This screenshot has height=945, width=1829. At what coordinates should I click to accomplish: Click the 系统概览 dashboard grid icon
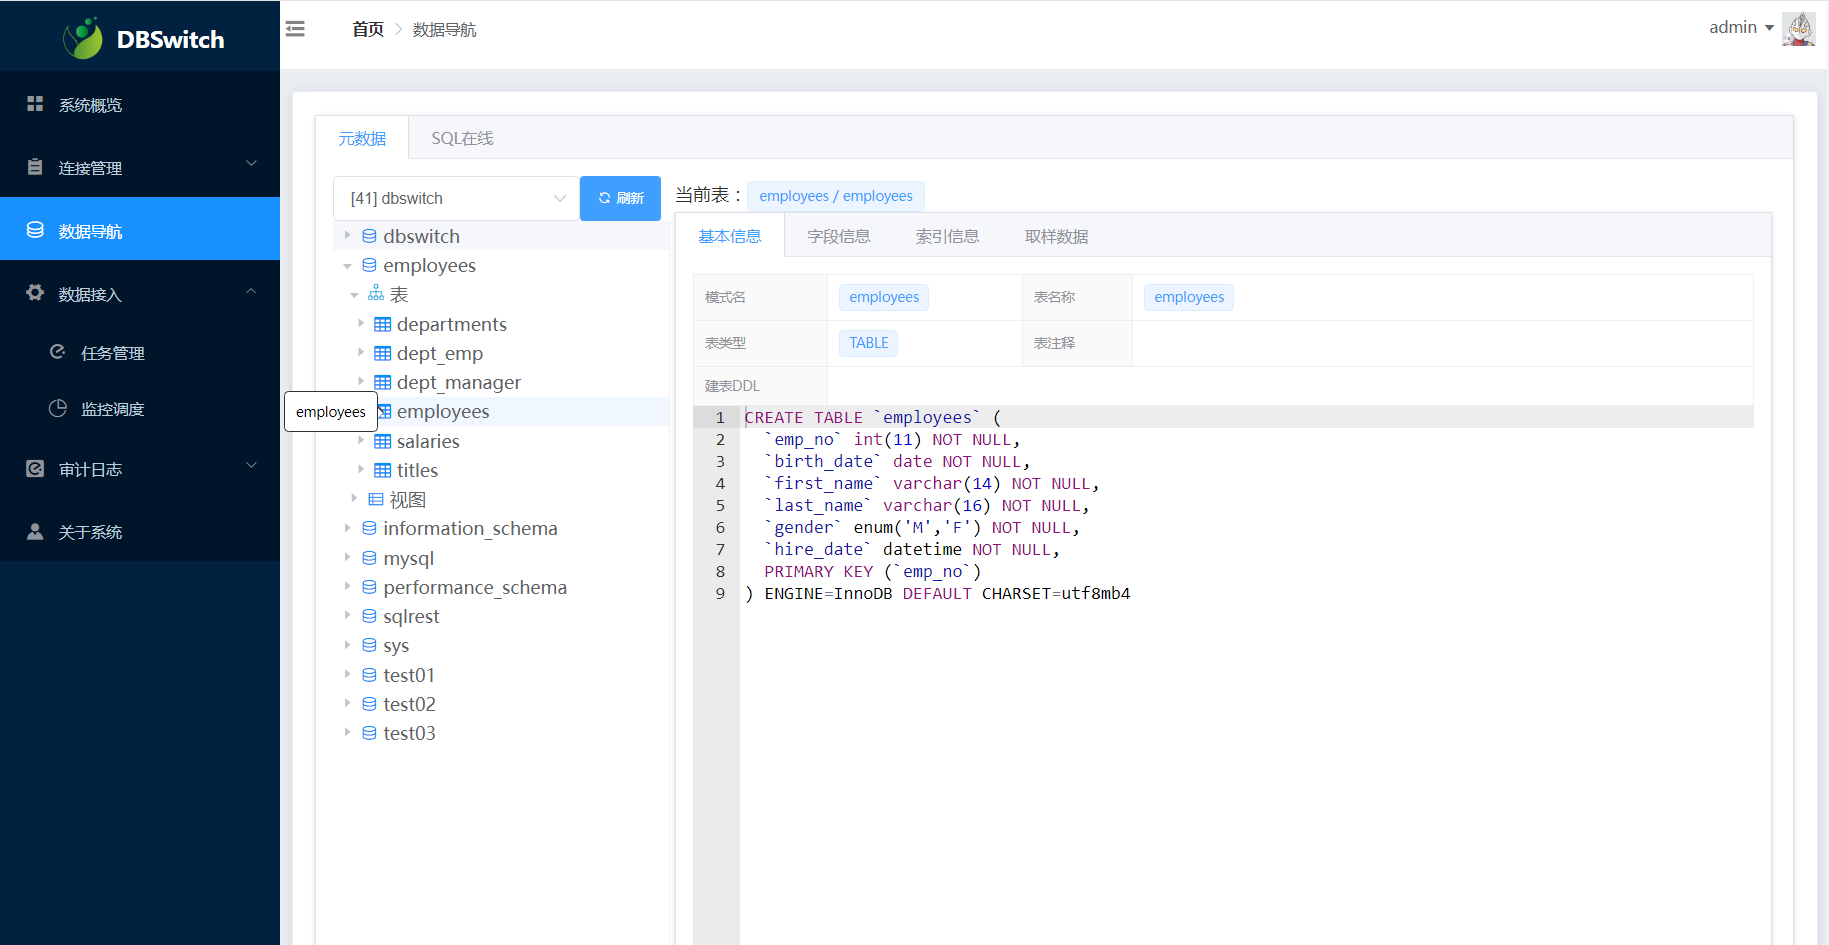[35, 104]
